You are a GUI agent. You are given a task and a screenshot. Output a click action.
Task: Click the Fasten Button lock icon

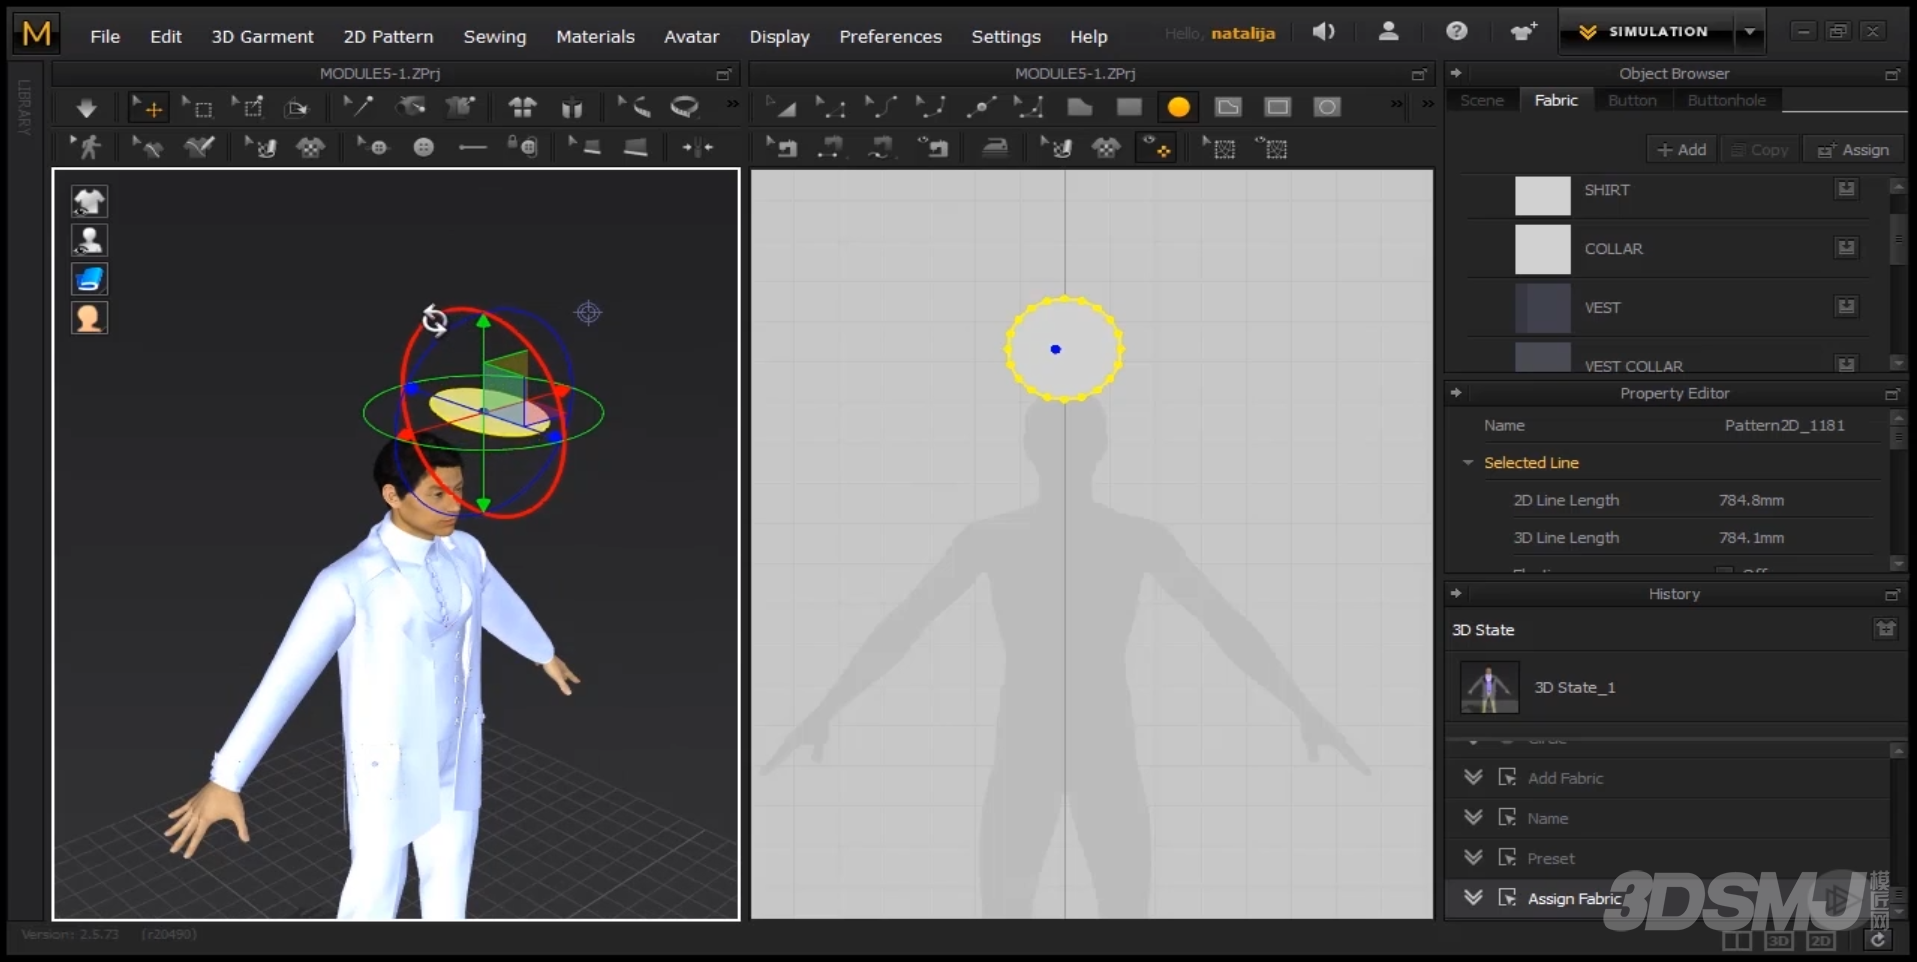coord(522,148)
